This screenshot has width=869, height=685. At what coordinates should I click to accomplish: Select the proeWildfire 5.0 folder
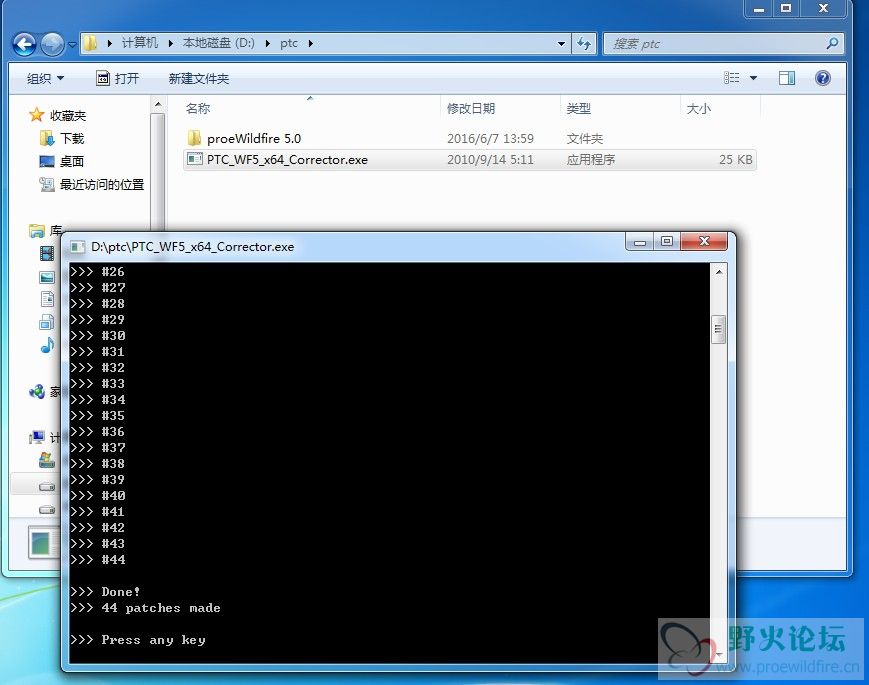point(254,139)
